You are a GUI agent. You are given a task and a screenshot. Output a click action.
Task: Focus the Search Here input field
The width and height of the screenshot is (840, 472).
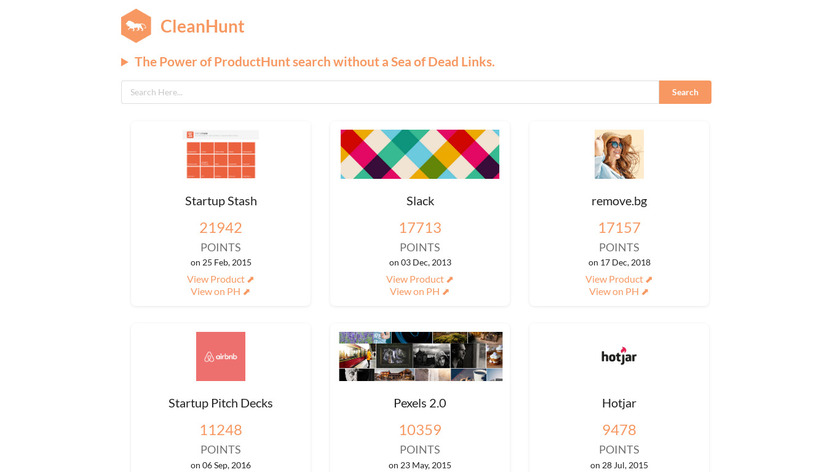[389, 92]
